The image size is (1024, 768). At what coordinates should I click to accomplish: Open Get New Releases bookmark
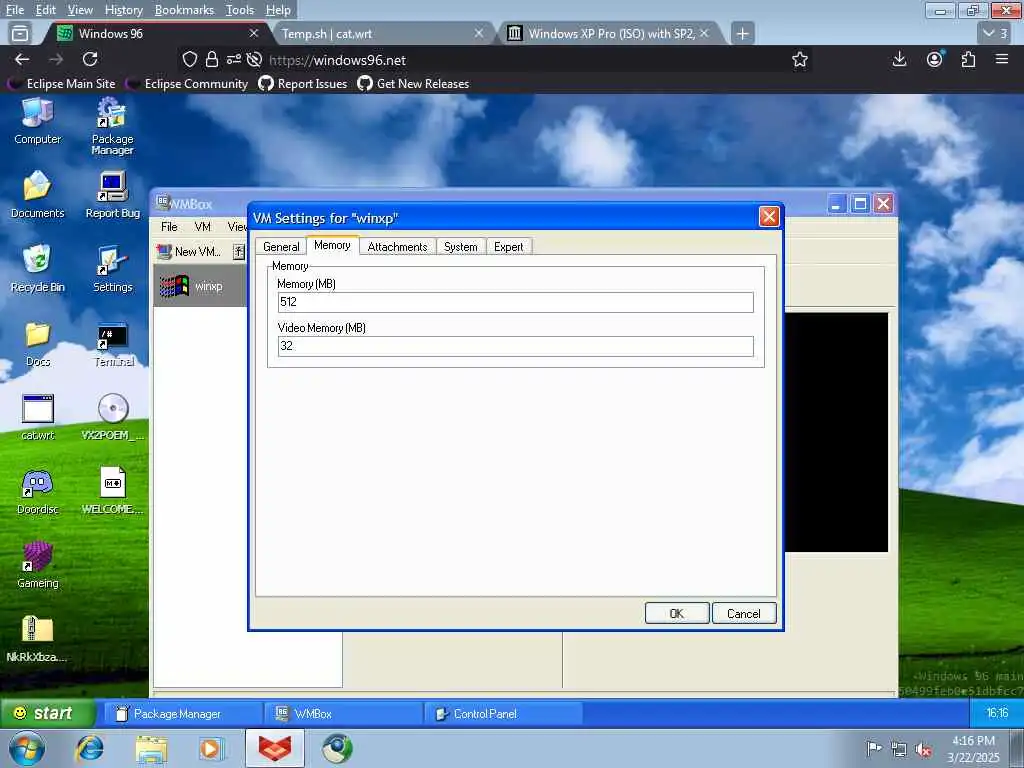pyautogui.click(x=413, y=84)
